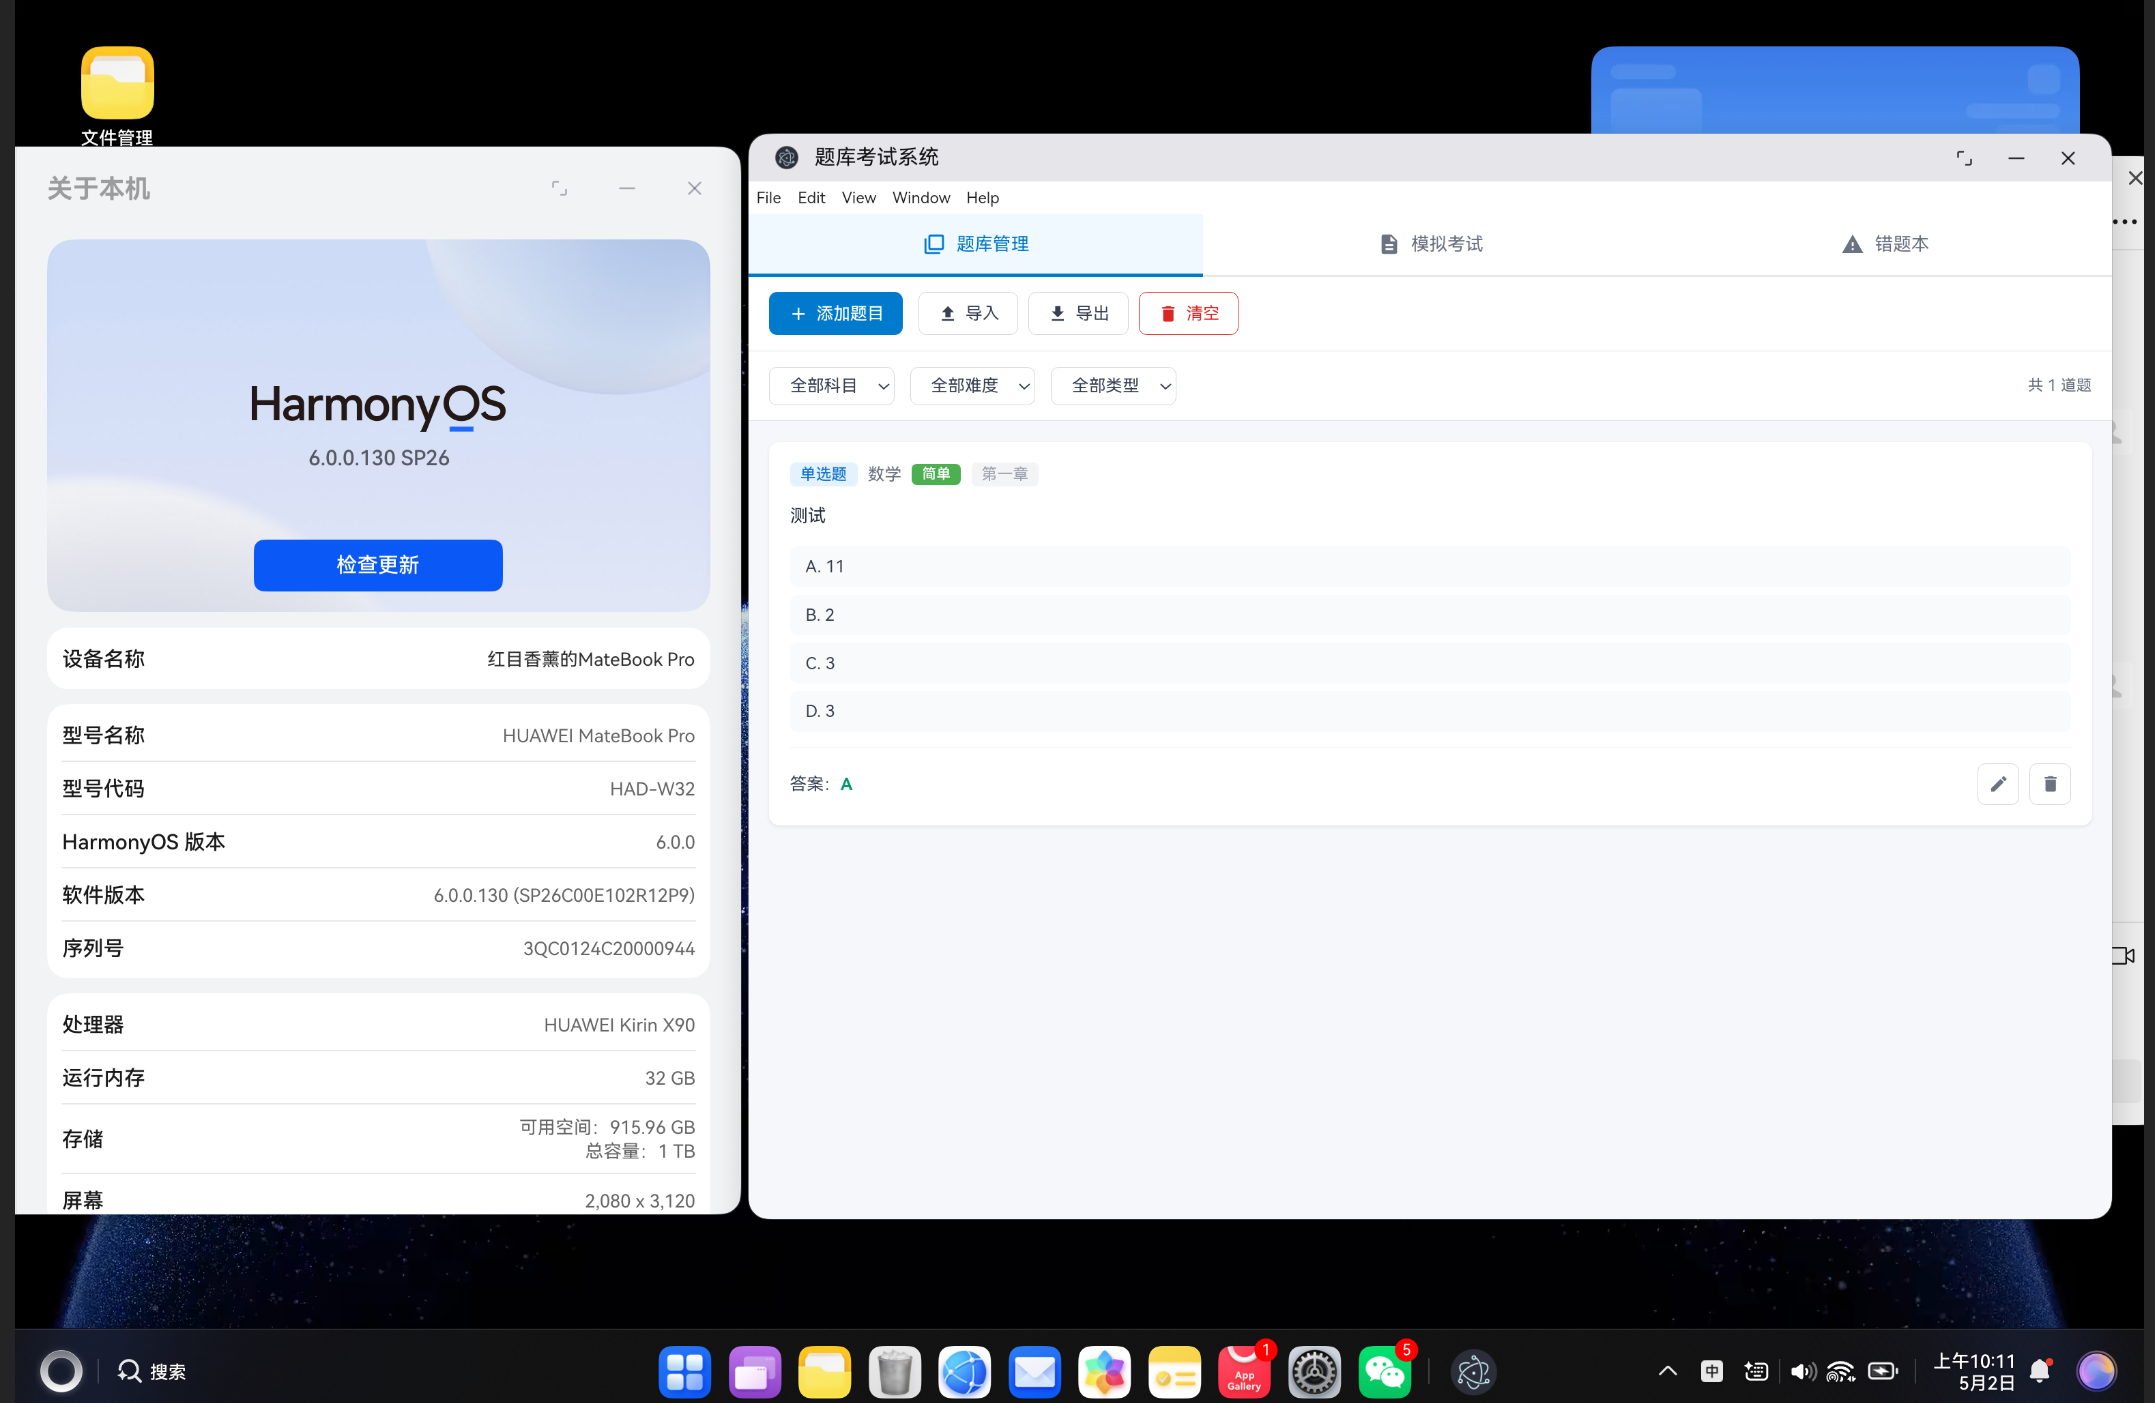Switch to the 题库管理 tab
This screenshot has width=2155, height=1403.
pyautogui.click(x=976, y=244)
